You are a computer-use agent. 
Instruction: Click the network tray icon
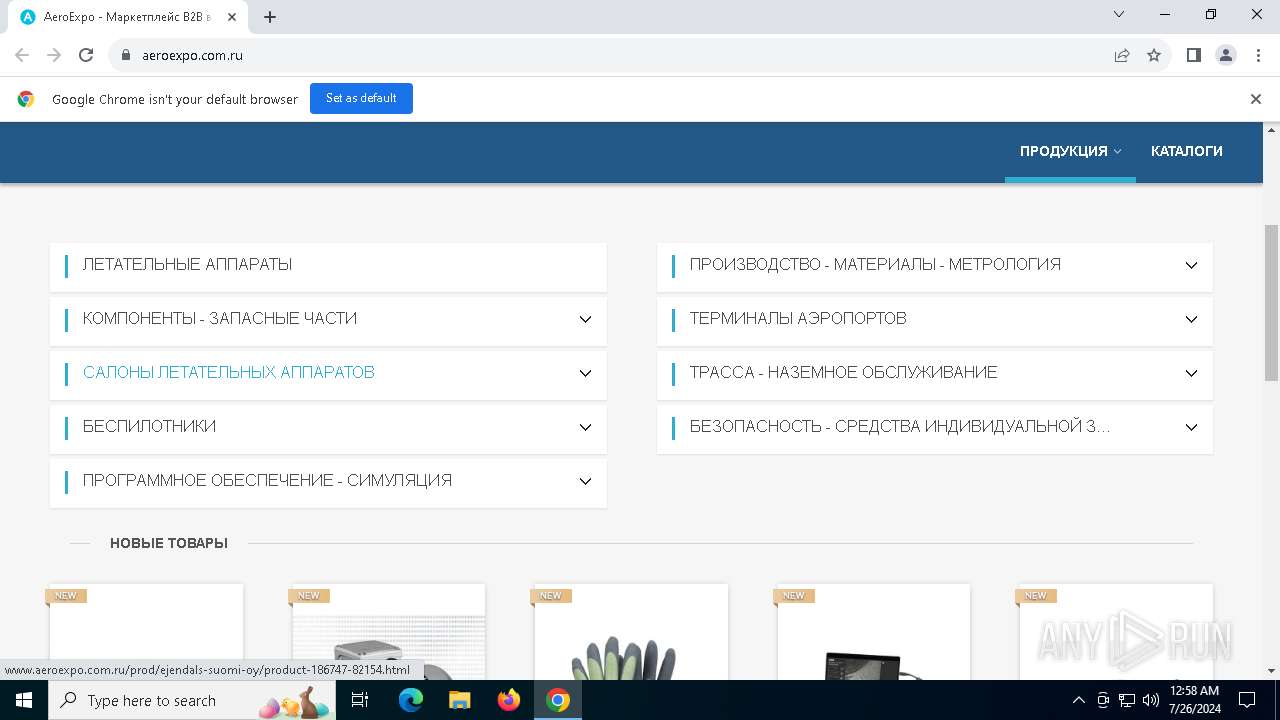(1127, 700)
